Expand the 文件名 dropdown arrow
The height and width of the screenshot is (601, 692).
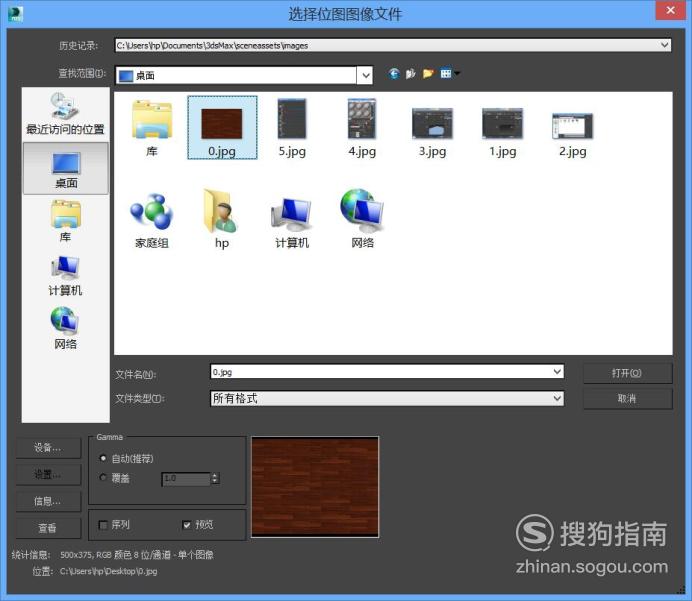pos(557,372)
